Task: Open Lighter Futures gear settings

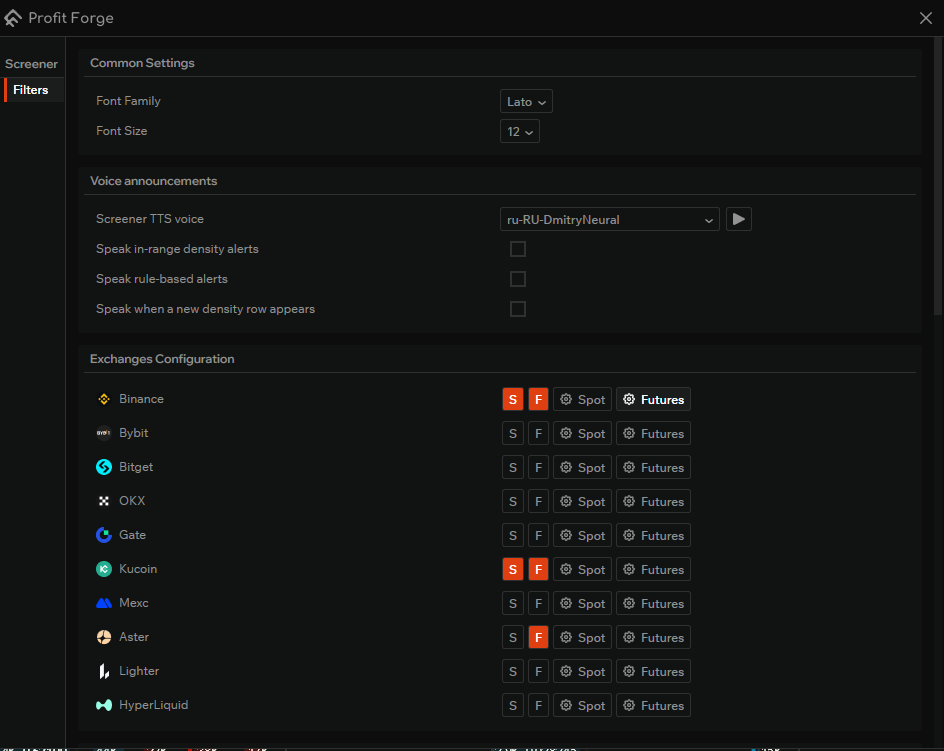Action: 653,672
